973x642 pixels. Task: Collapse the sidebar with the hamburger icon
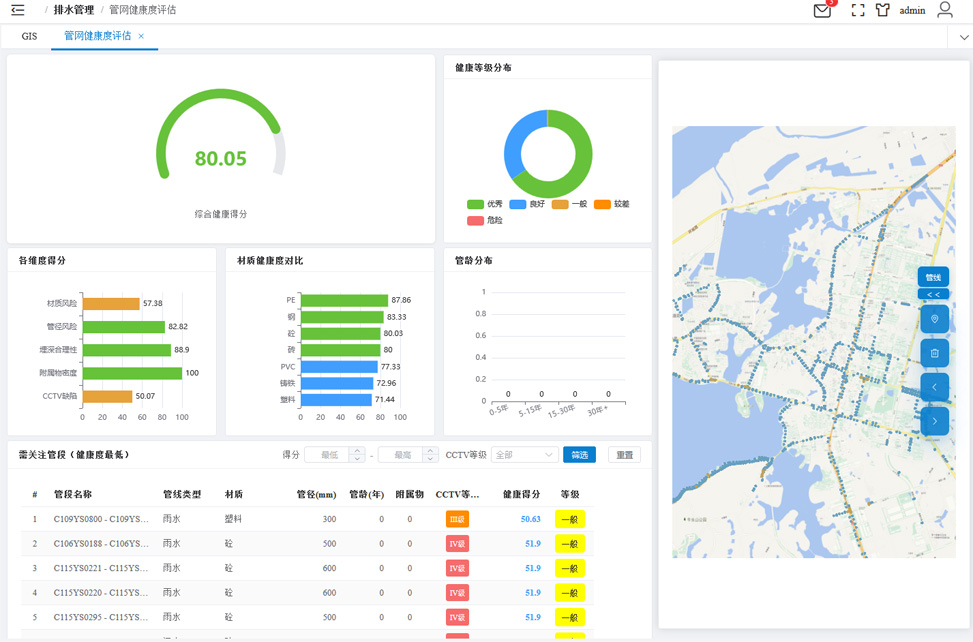click(x=18, y=10)
